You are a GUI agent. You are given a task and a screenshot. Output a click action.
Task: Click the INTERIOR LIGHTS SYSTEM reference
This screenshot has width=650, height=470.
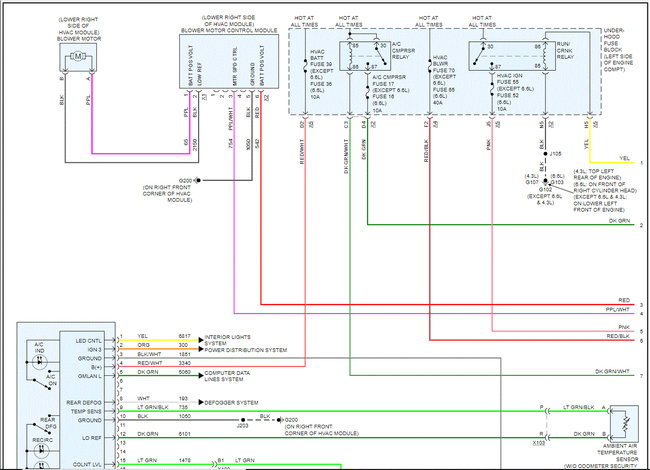227,340
